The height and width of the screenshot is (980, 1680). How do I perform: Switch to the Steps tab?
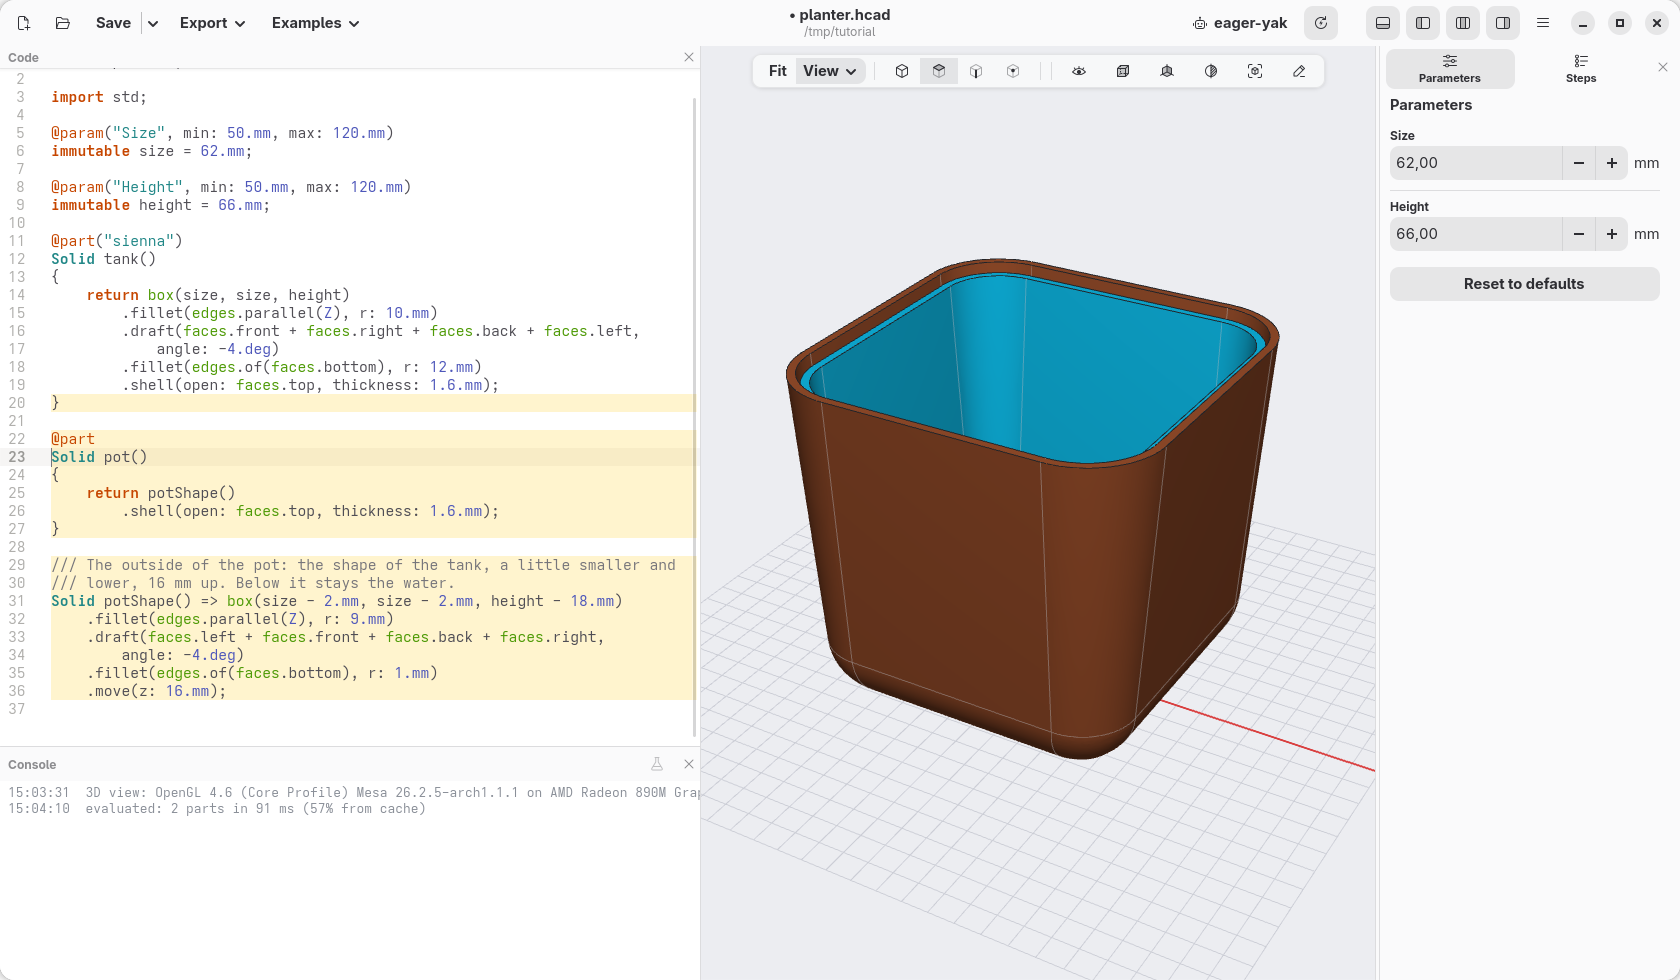[x=1581, y=69]
